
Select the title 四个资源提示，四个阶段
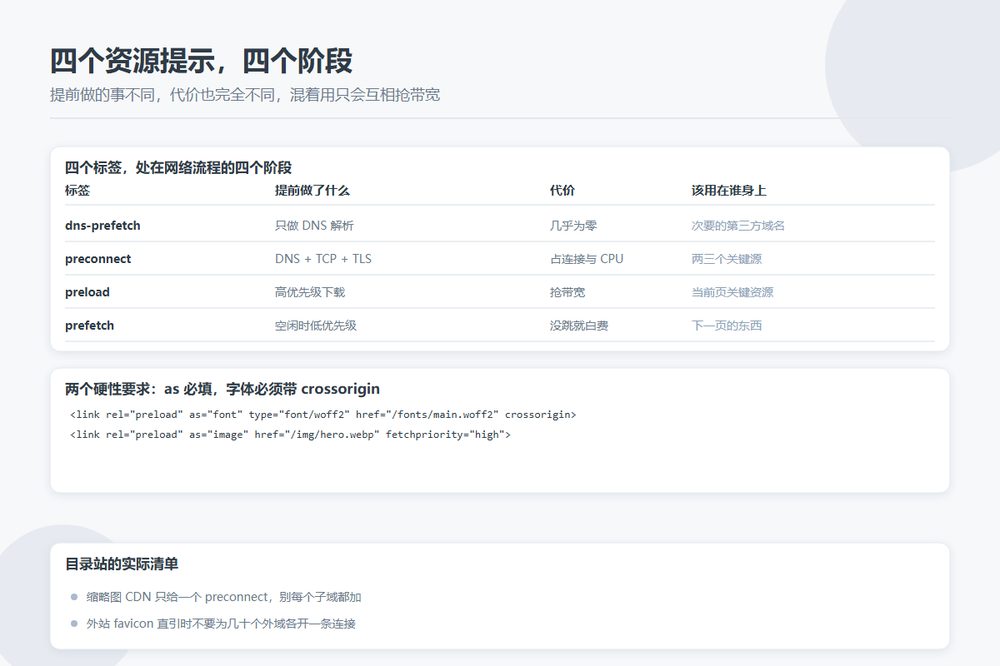click(201, 61)
